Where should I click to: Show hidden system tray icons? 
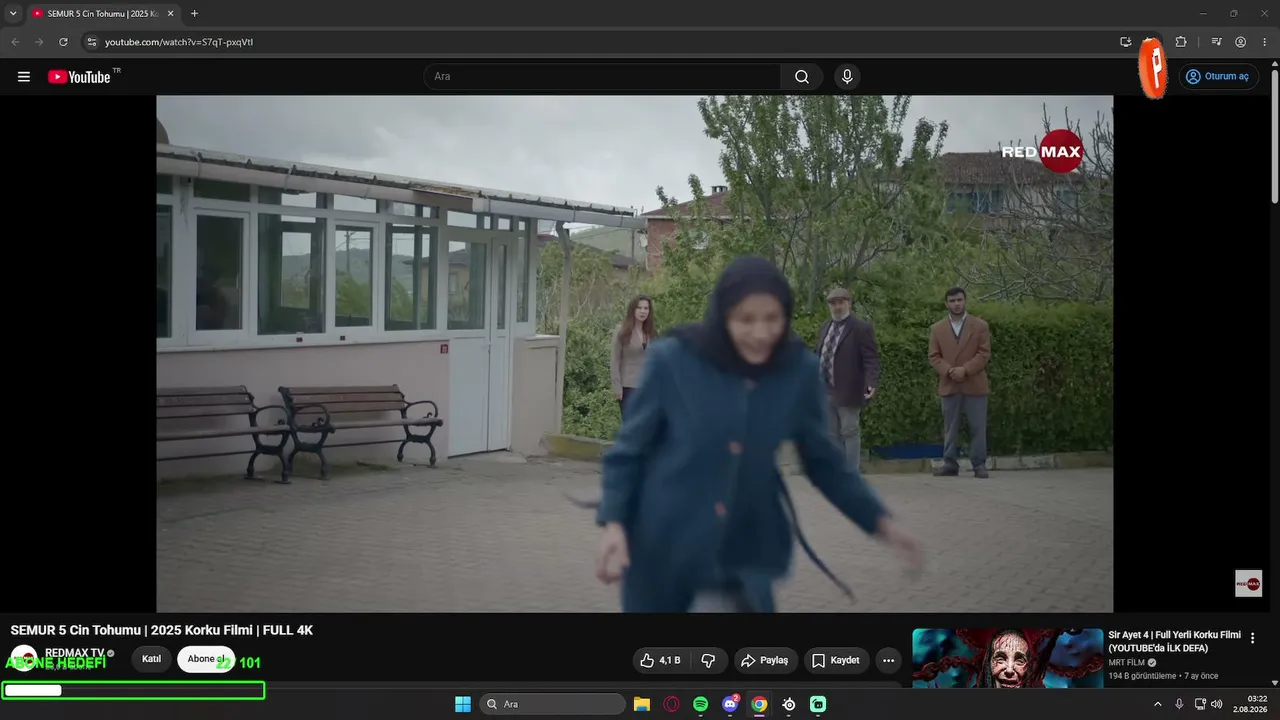coord(1158,704)
